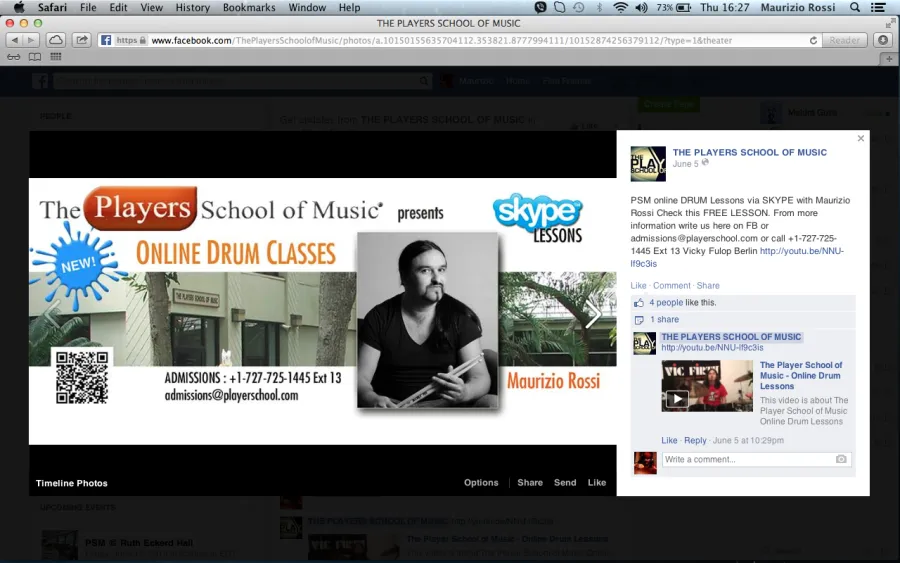Toggle Like in the photo bottom bar
The width and height of the screenshot is (900, 563).
click(596, 483)
